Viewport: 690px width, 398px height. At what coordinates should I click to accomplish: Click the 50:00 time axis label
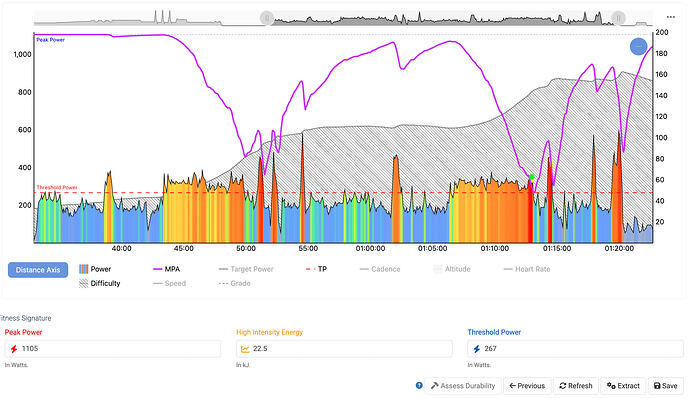[x=246, y=248]
